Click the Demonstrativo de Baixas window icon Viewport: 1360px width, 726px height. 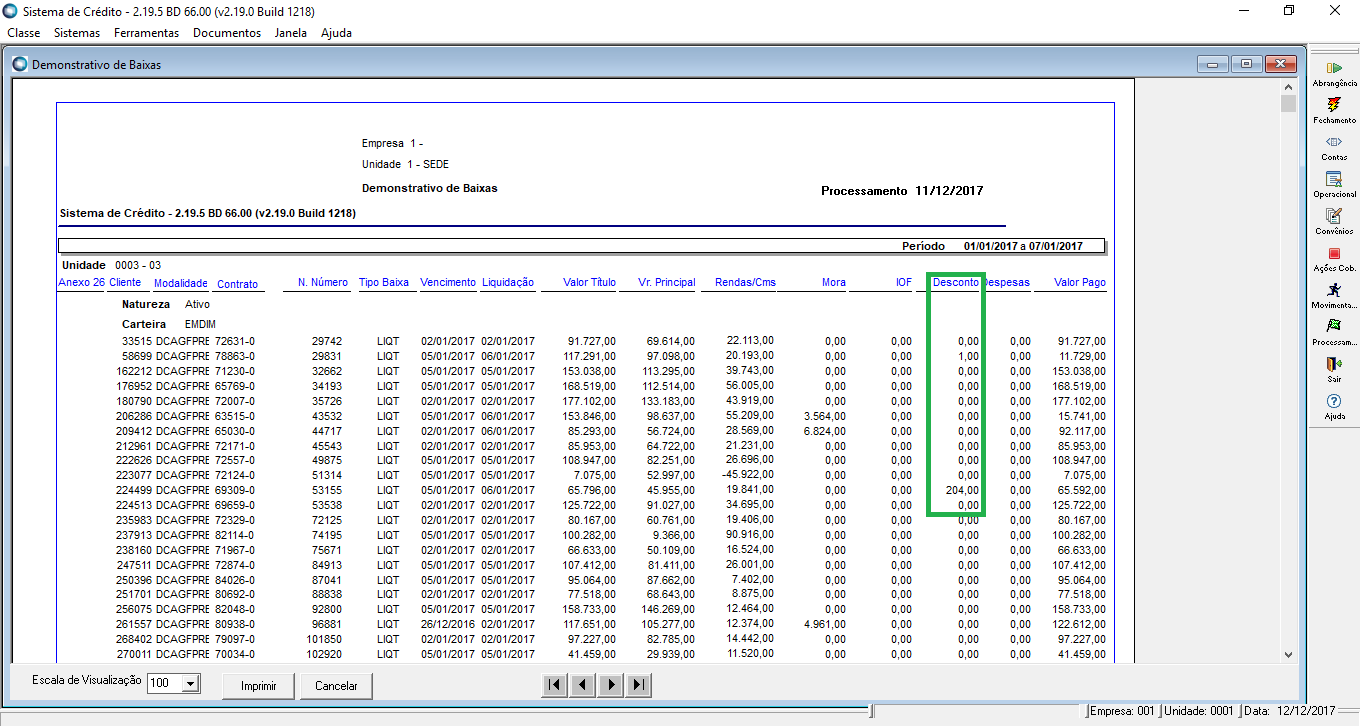20,65
